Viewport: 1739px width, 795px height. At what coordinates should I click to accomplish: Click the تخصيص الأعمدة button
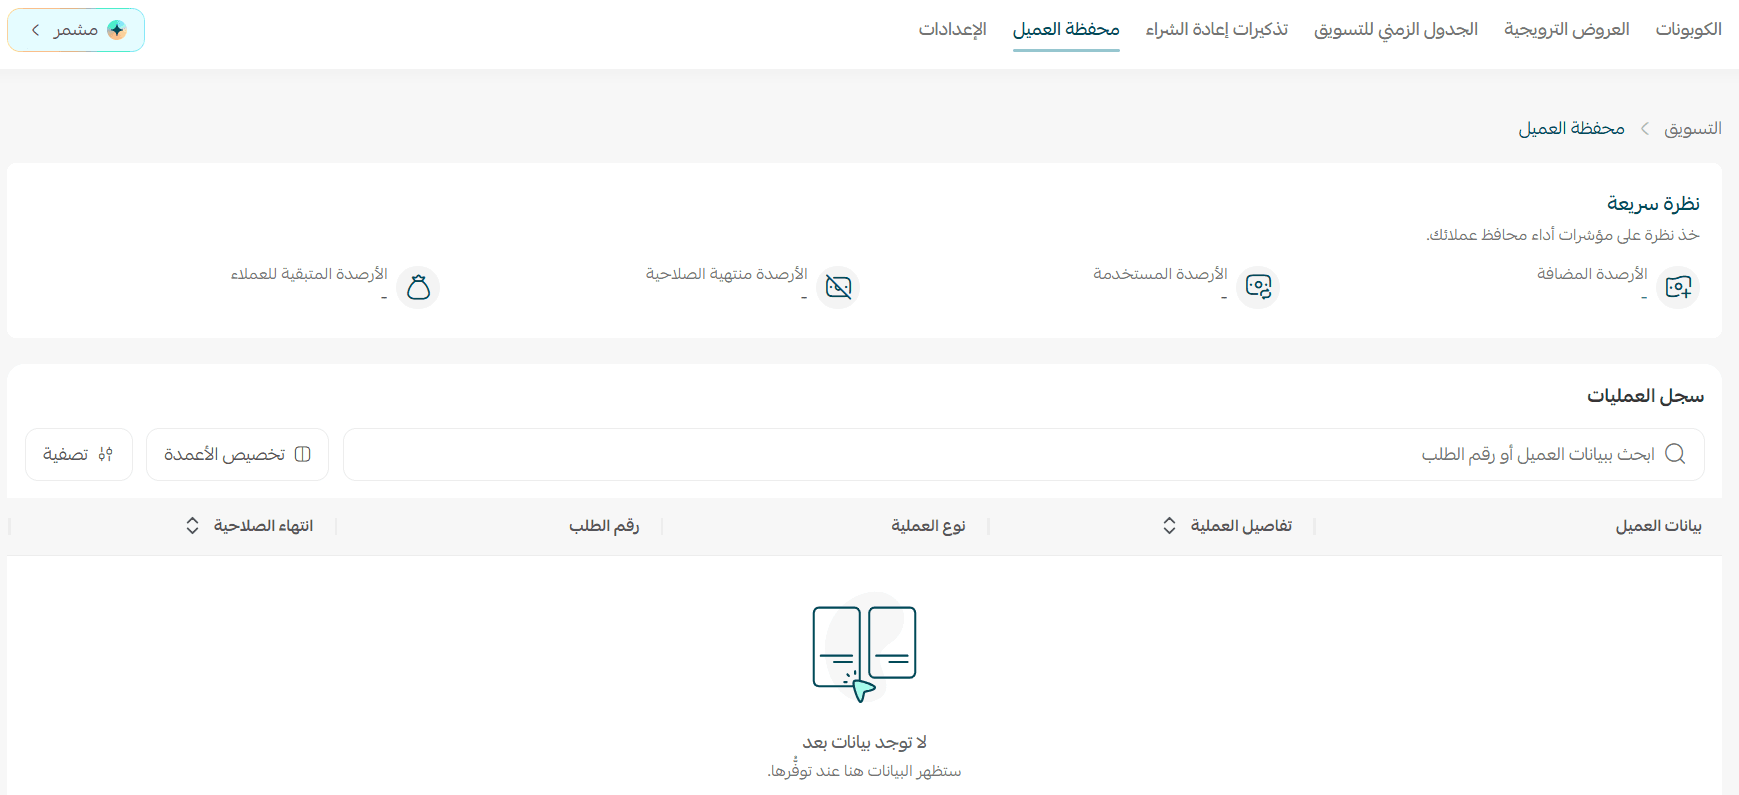tap(237, 454)
